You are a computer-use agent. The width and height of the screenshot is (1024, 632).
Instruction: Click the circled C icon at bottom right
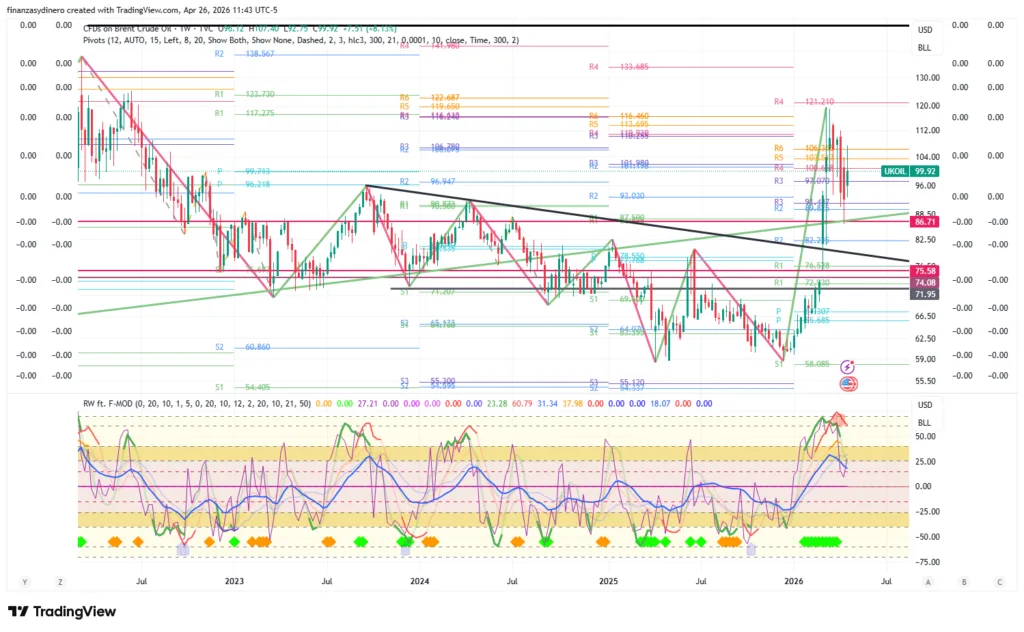point(999,581)
